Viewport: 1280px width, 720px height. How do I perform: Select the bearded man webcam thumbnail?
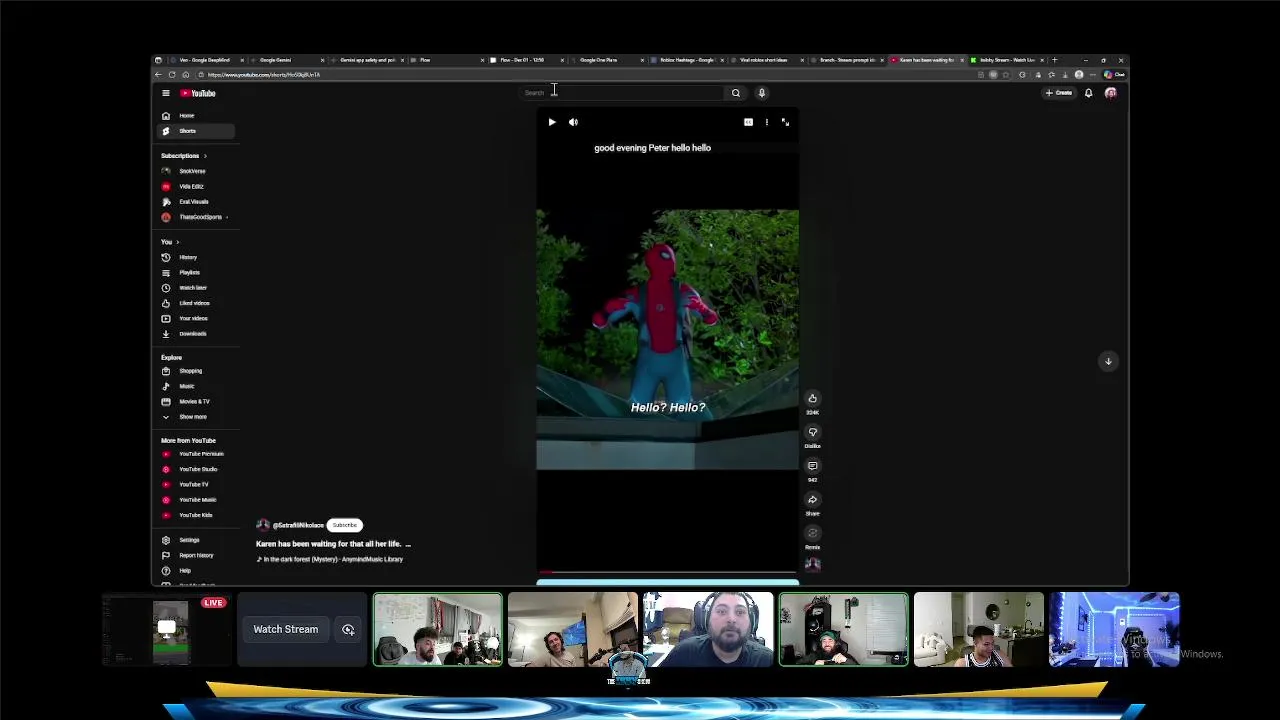click(708, 630)
